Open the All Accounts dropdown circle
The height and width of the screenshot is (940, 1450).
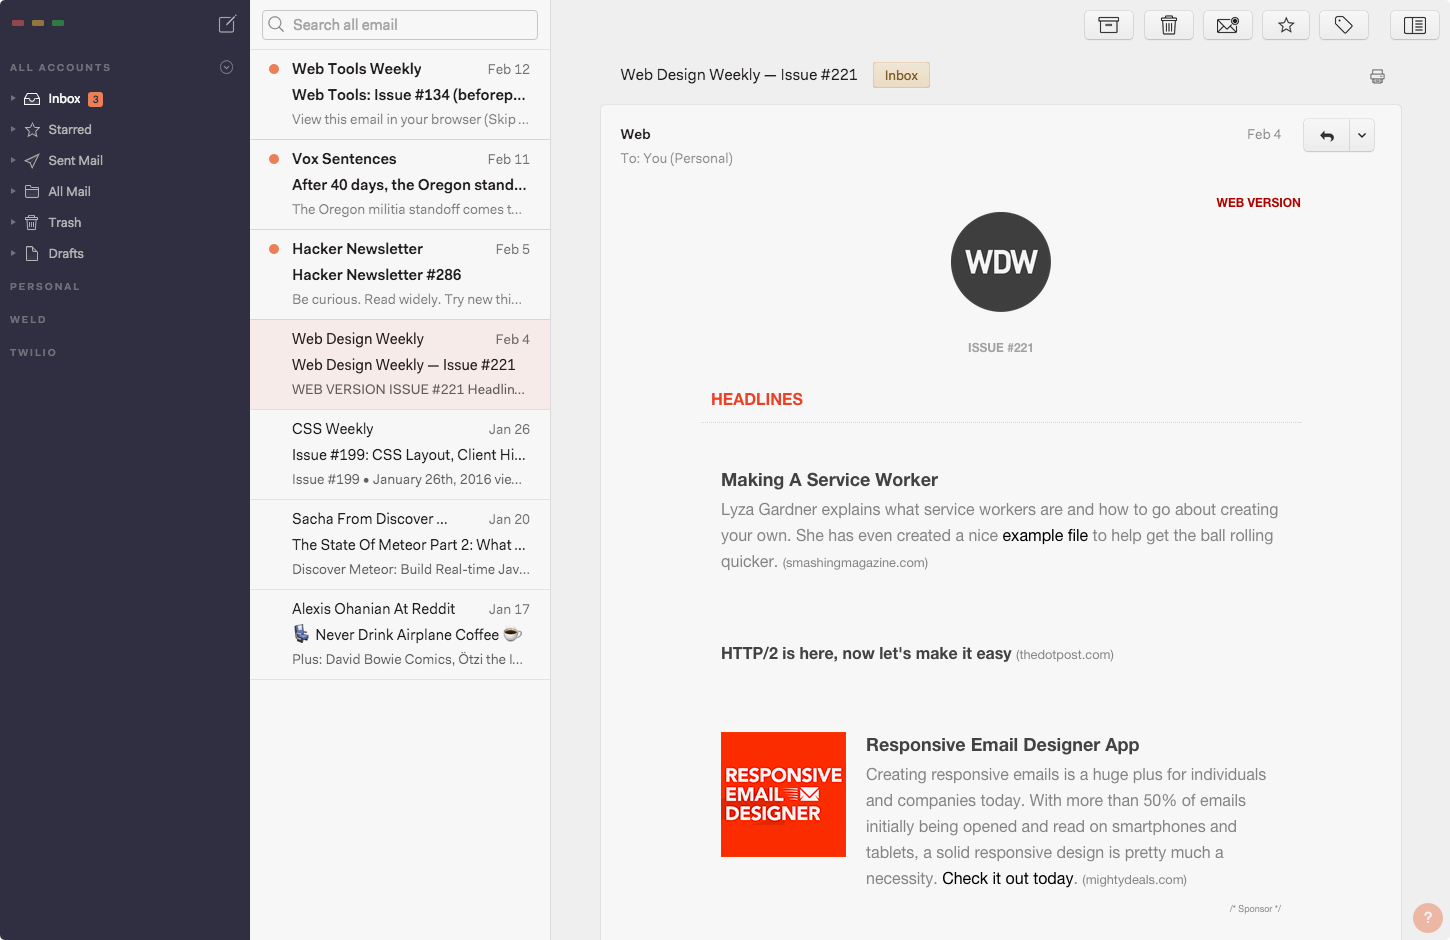pos(227,67)
